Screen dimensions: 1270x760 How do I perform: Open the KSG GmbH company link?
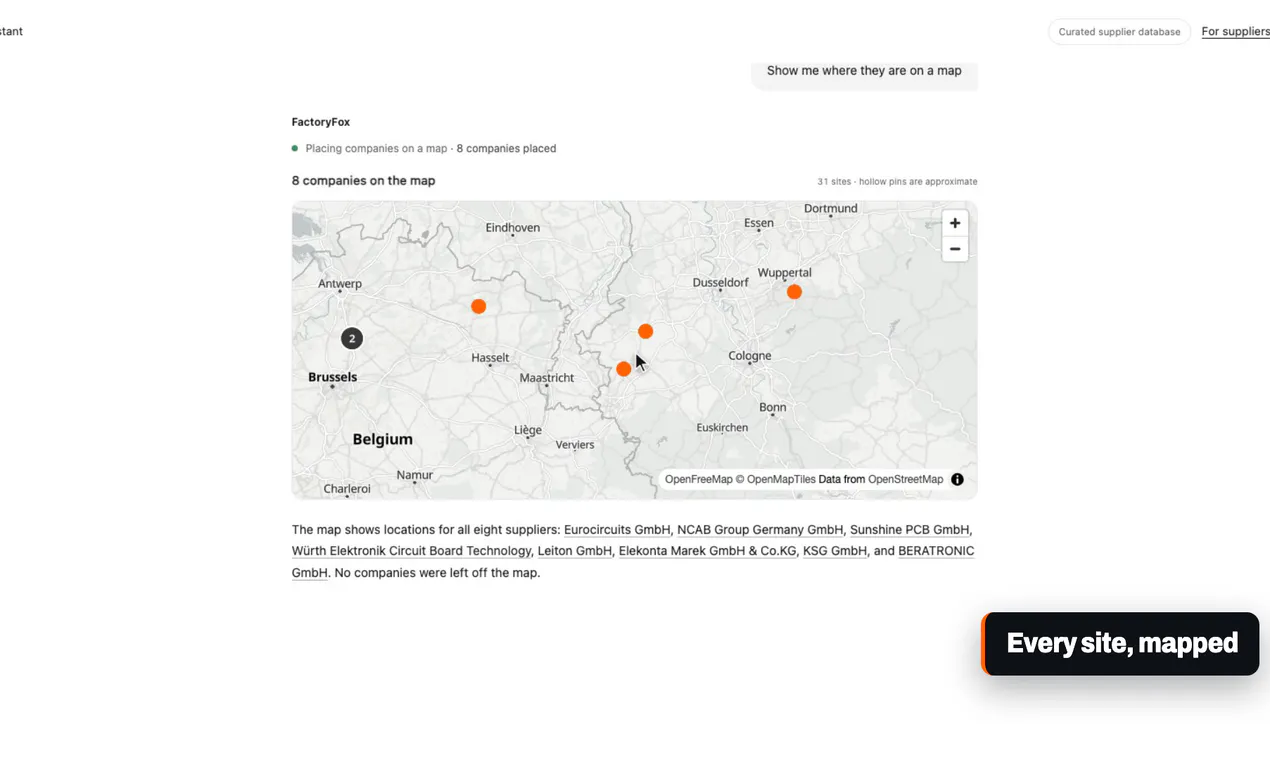coord(835,551)
